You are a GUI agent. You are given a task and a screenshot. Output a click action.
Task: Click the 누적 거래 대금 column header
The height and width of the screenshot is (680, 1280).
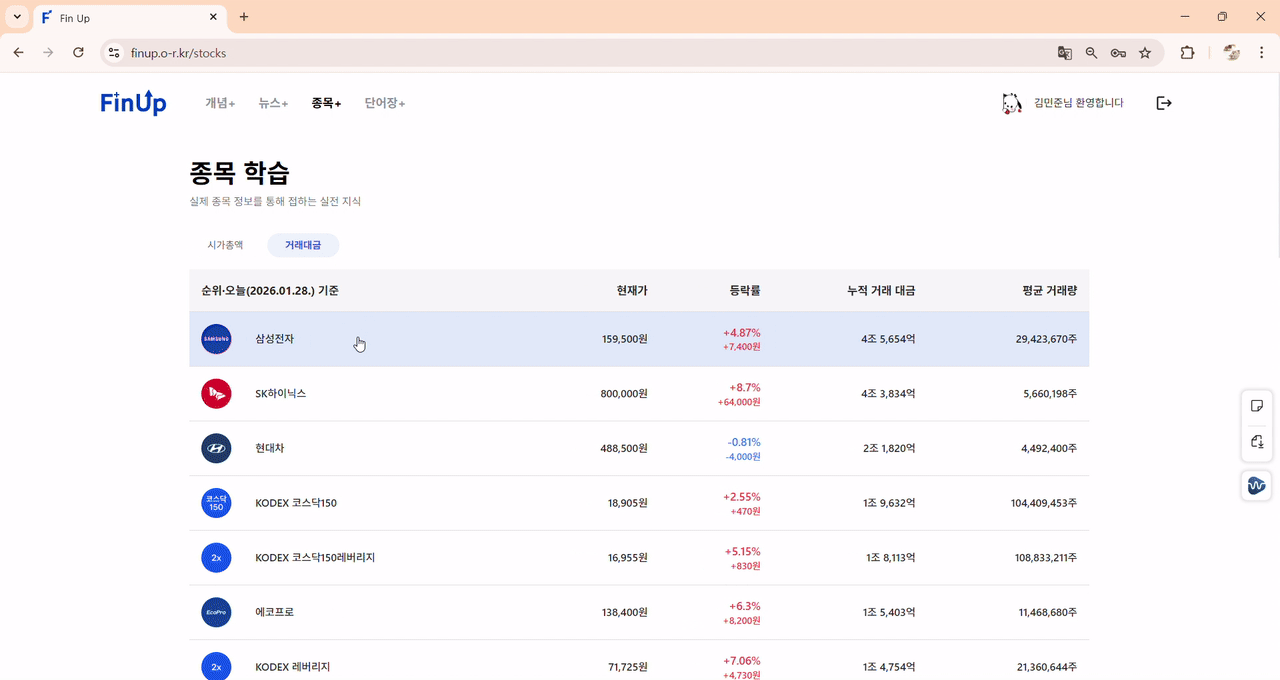(x=881, y=291)
